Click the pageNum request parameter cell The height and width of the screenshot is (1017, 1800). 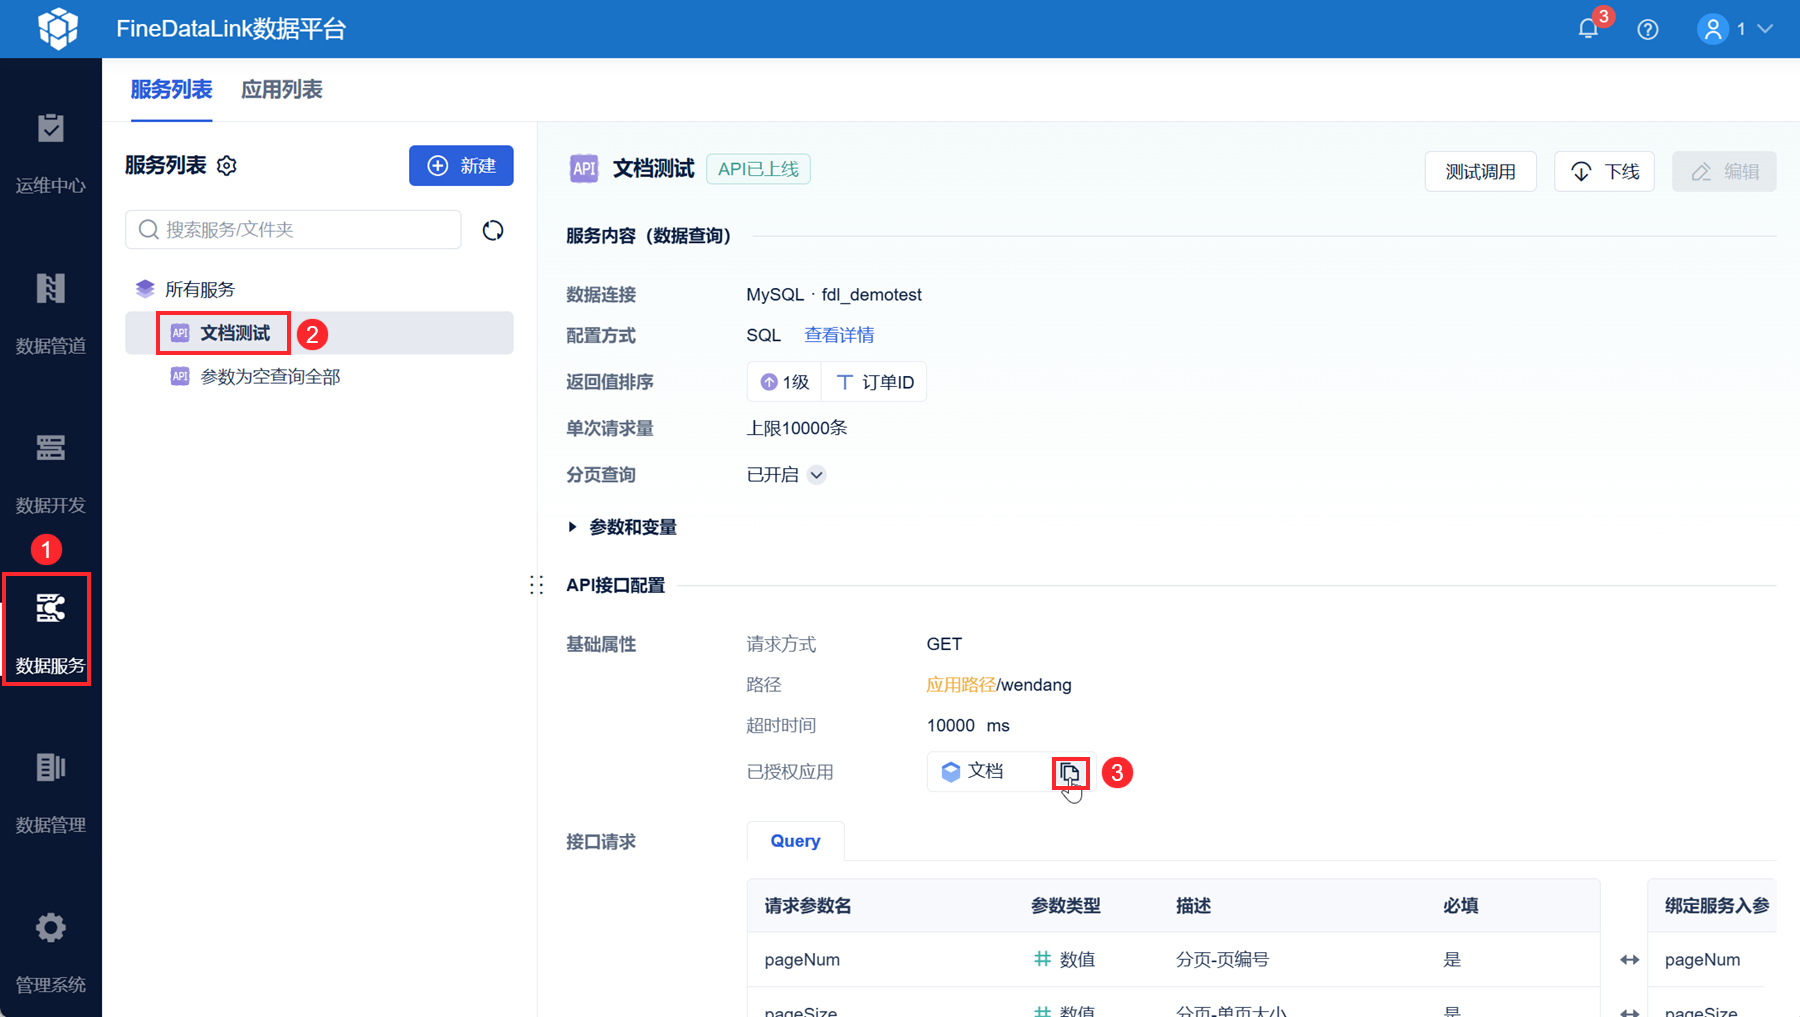[802, 960]
